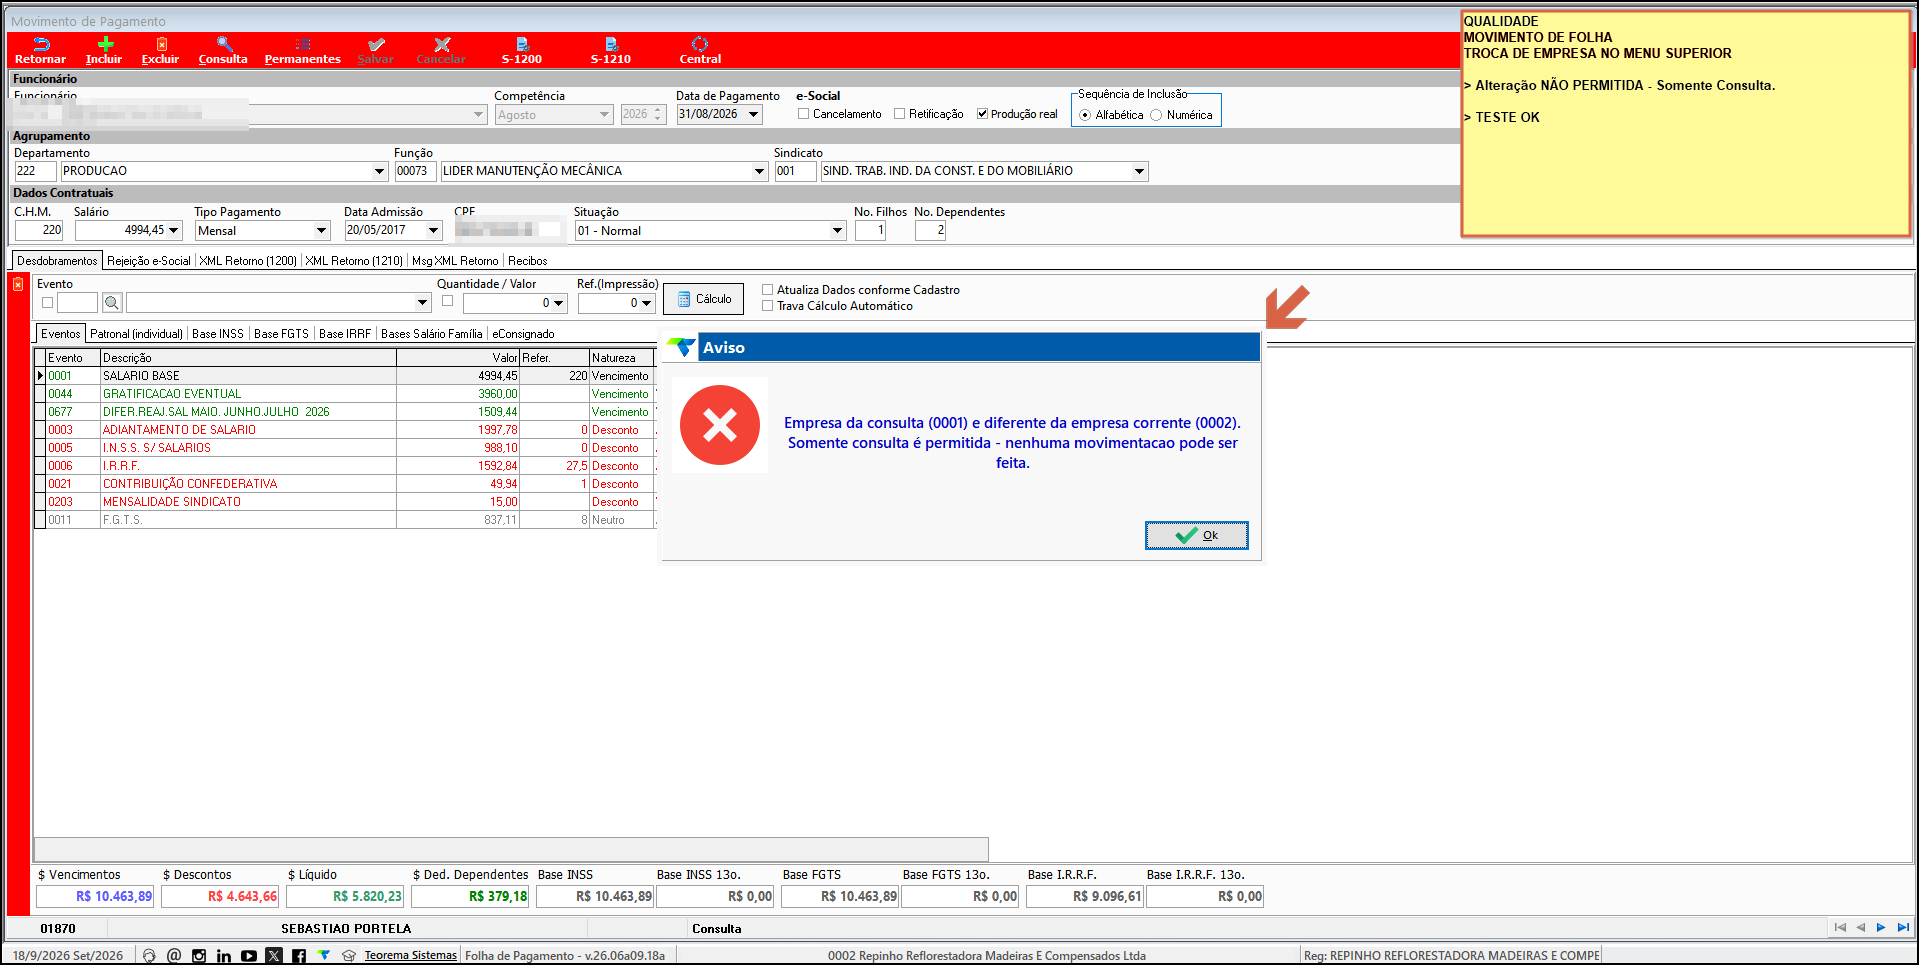Open the LinkedIn icon in status bar
This screenshot has width=1919, height=965.
click(224, 956)
